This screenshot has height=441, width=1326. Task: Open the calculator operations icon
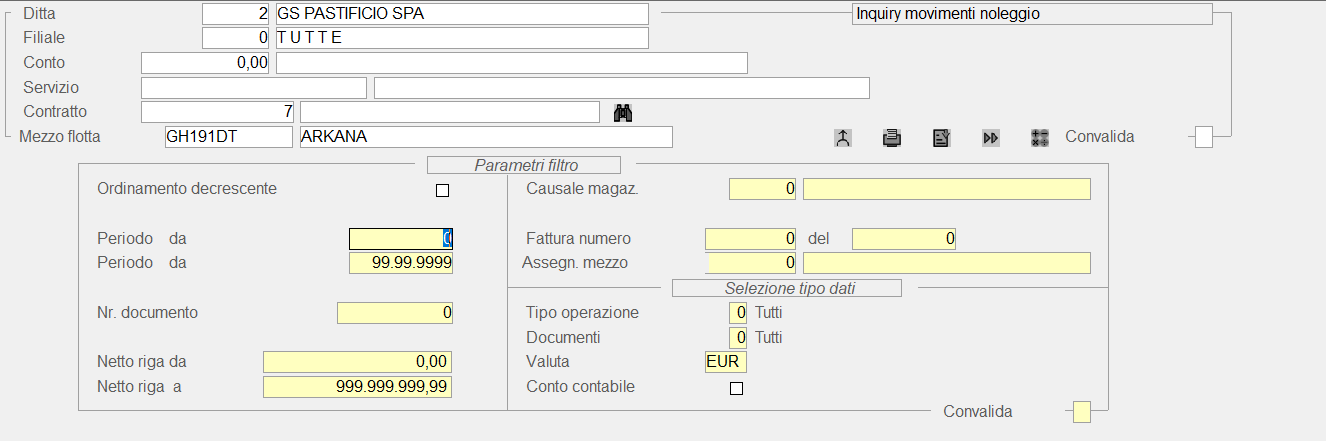[x=1040, y=138]
